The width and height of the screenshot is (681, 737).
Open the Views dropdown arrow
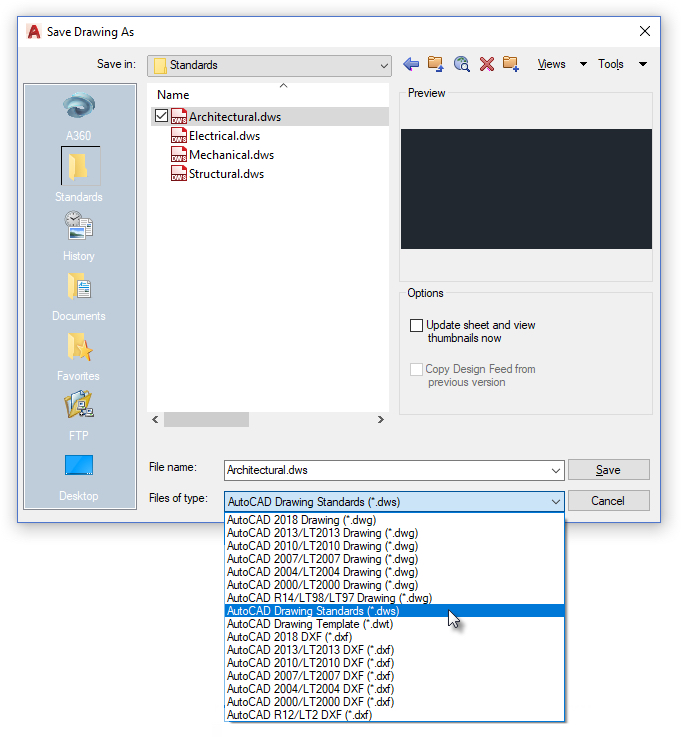(583, 64)
